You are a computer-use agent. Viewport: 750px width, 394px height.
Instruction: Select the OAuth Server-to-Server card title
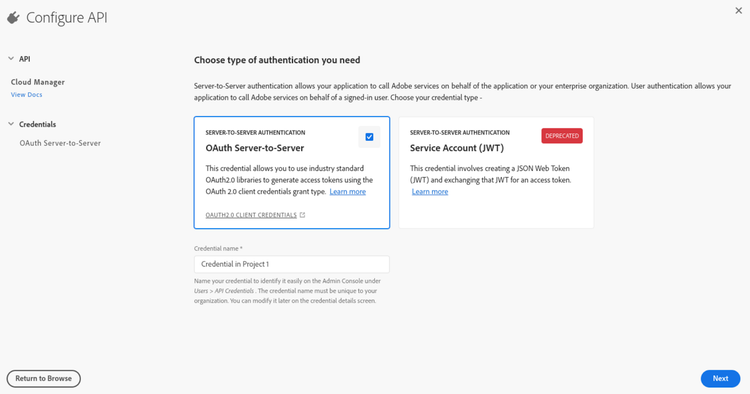[x=255, y=148]
